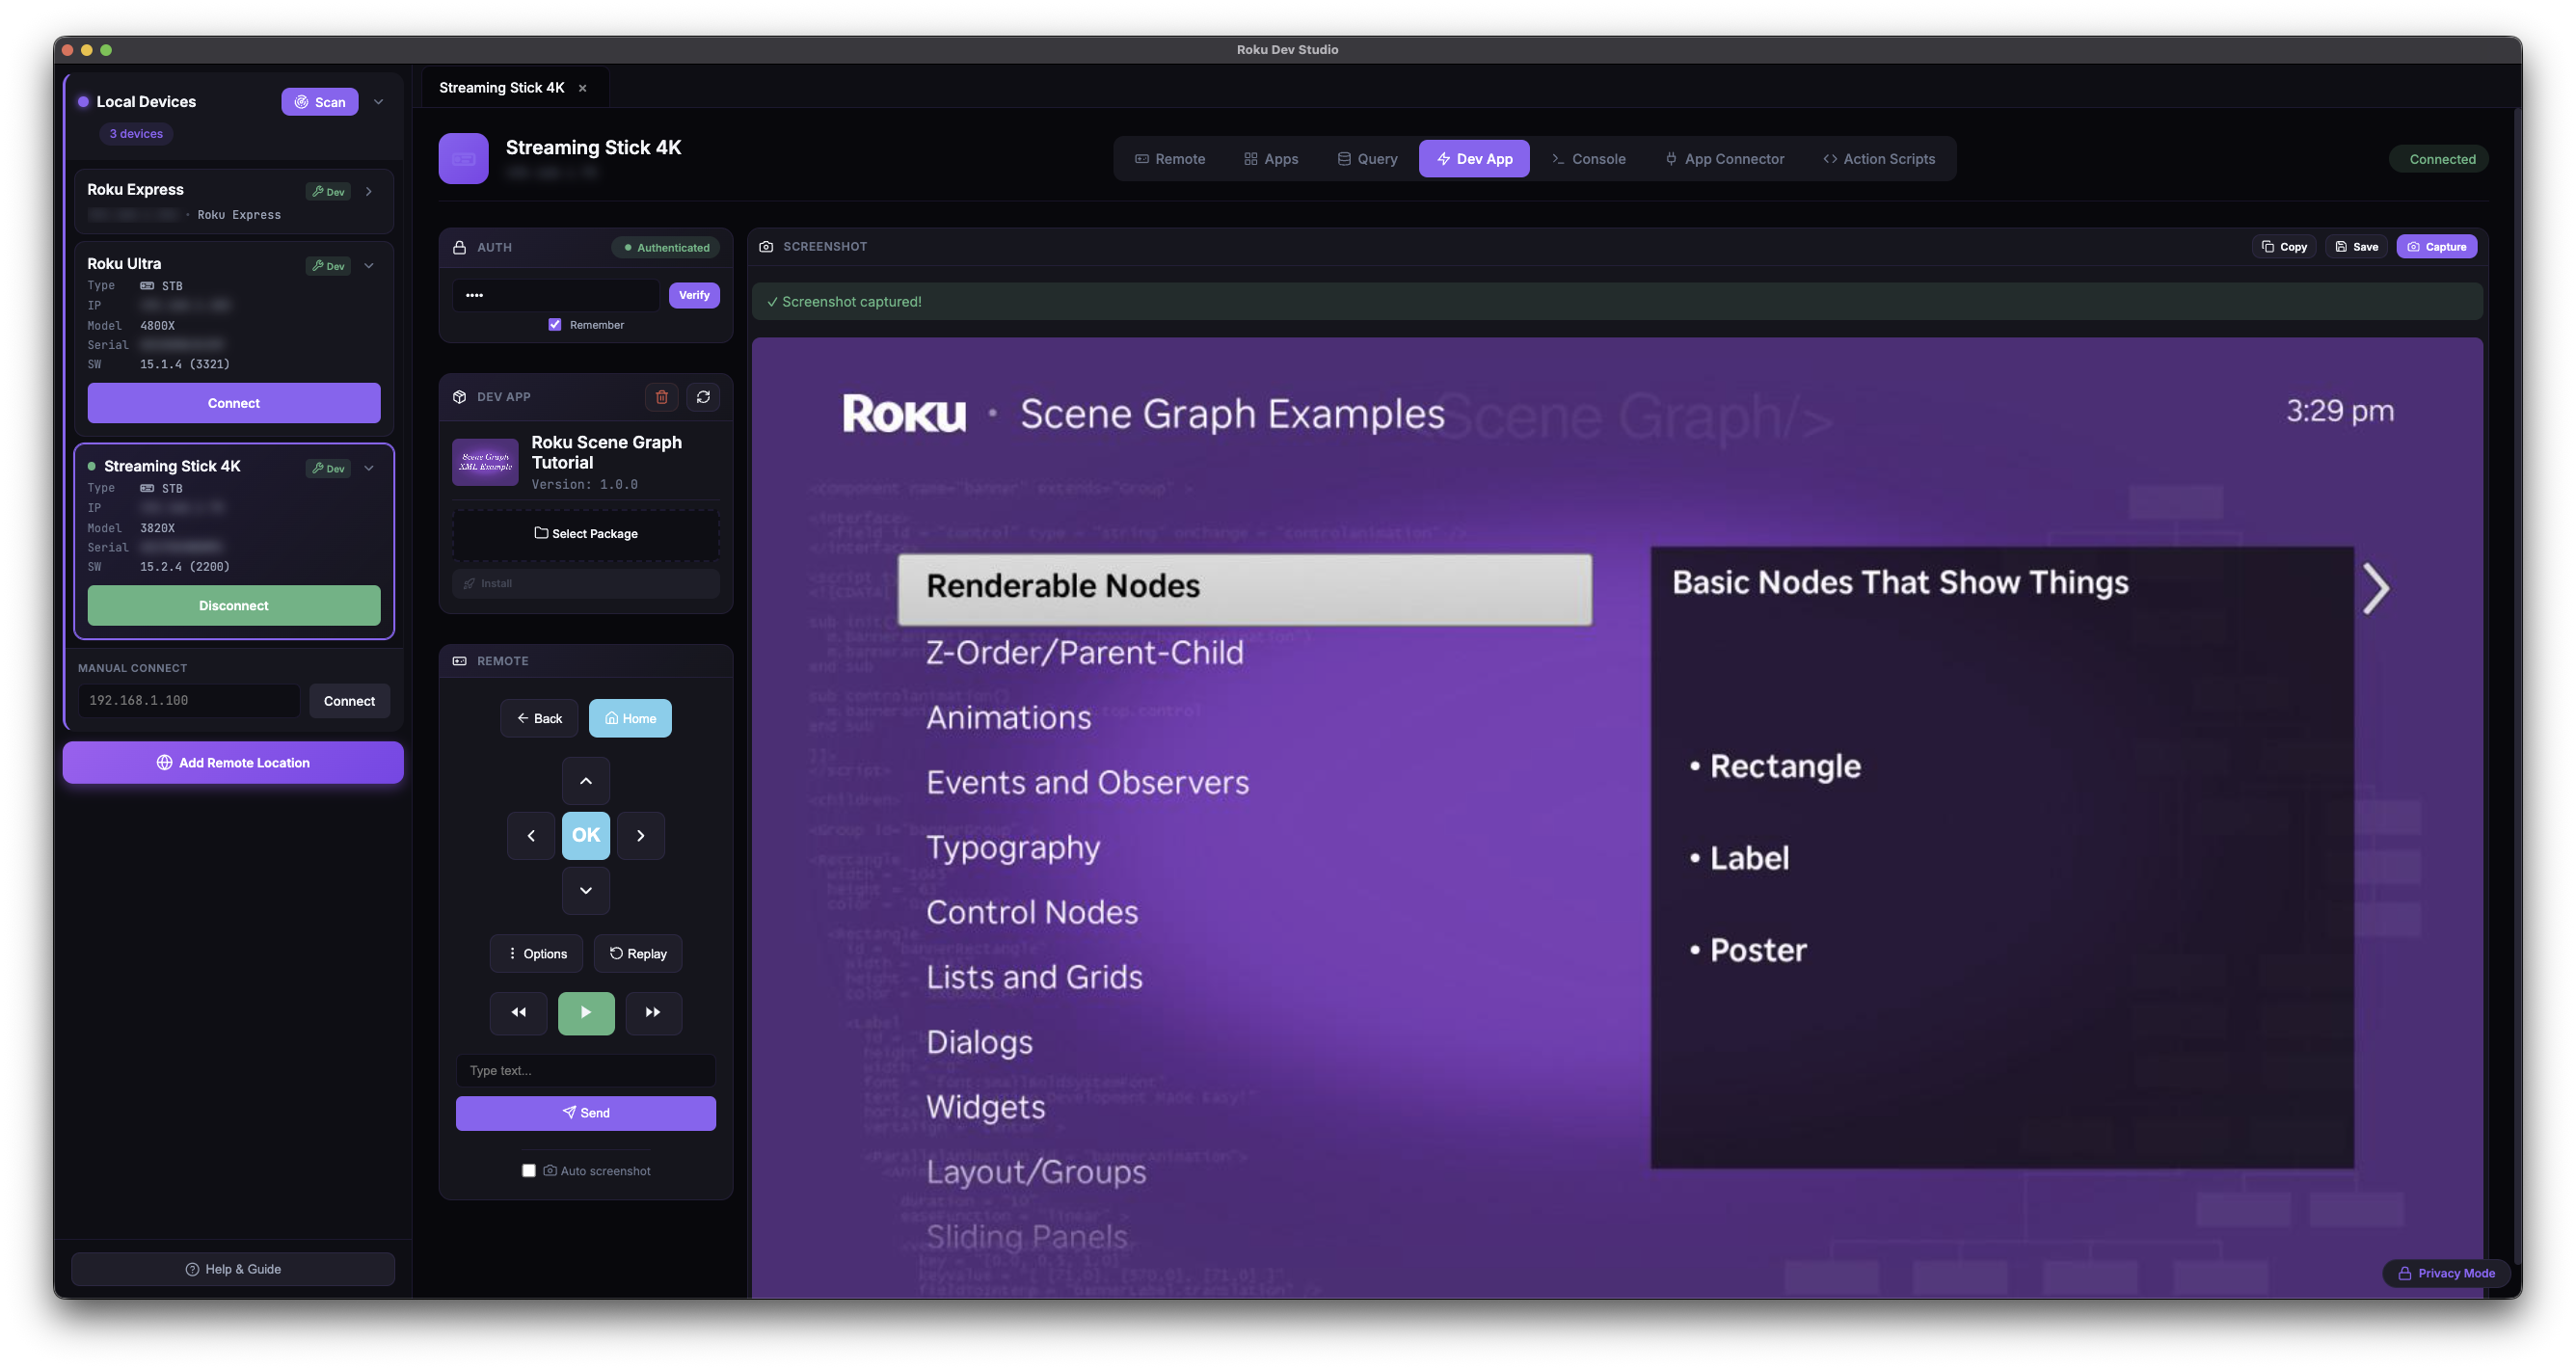Open the Action Scripts tab
The height and width of the screenshot is (1370, 2576).
tap(1878, 159)
